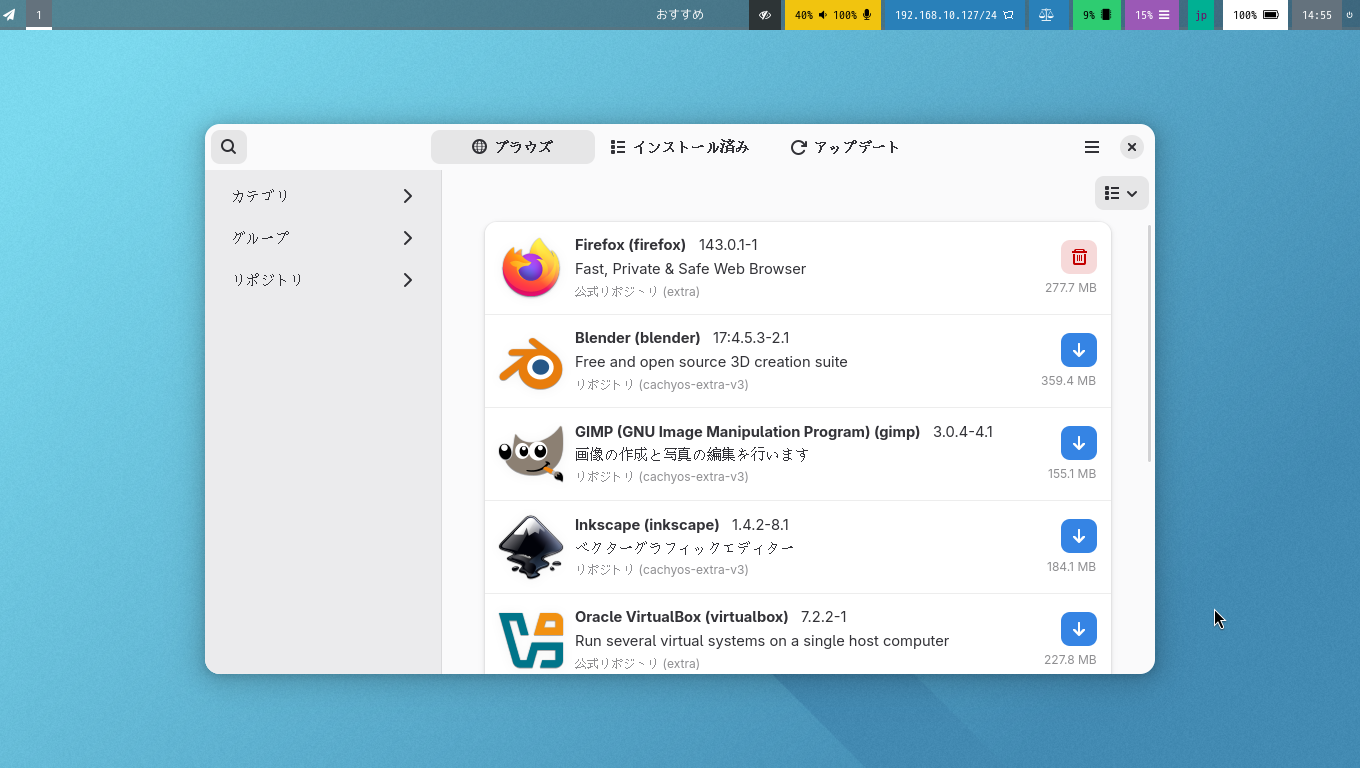This screenshot has height=768, width=1360.
Task: Select workspace 1 in the top bar
Action: [39, 15]
